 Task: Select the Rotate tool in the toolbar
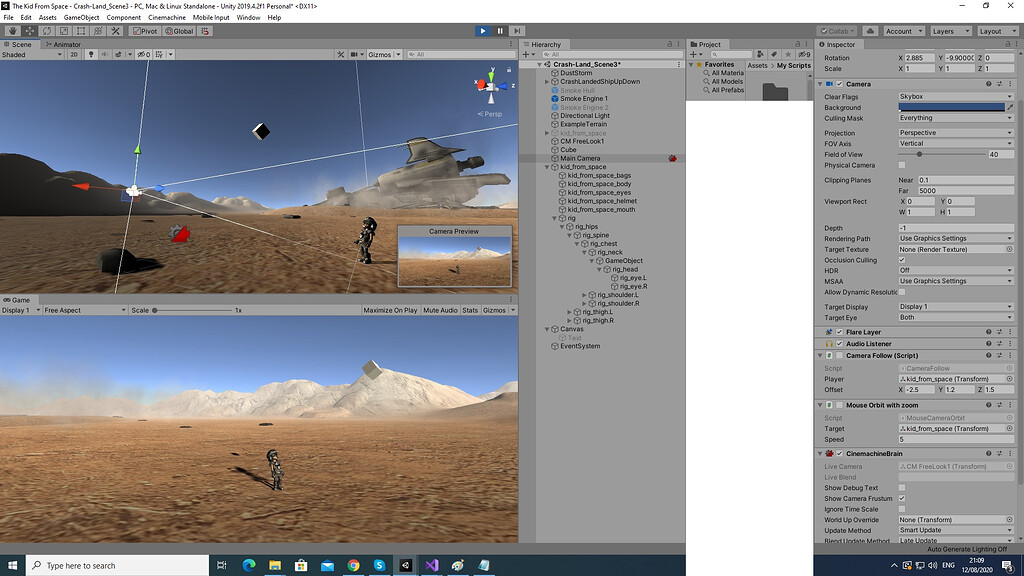click(x=47, y=31)
